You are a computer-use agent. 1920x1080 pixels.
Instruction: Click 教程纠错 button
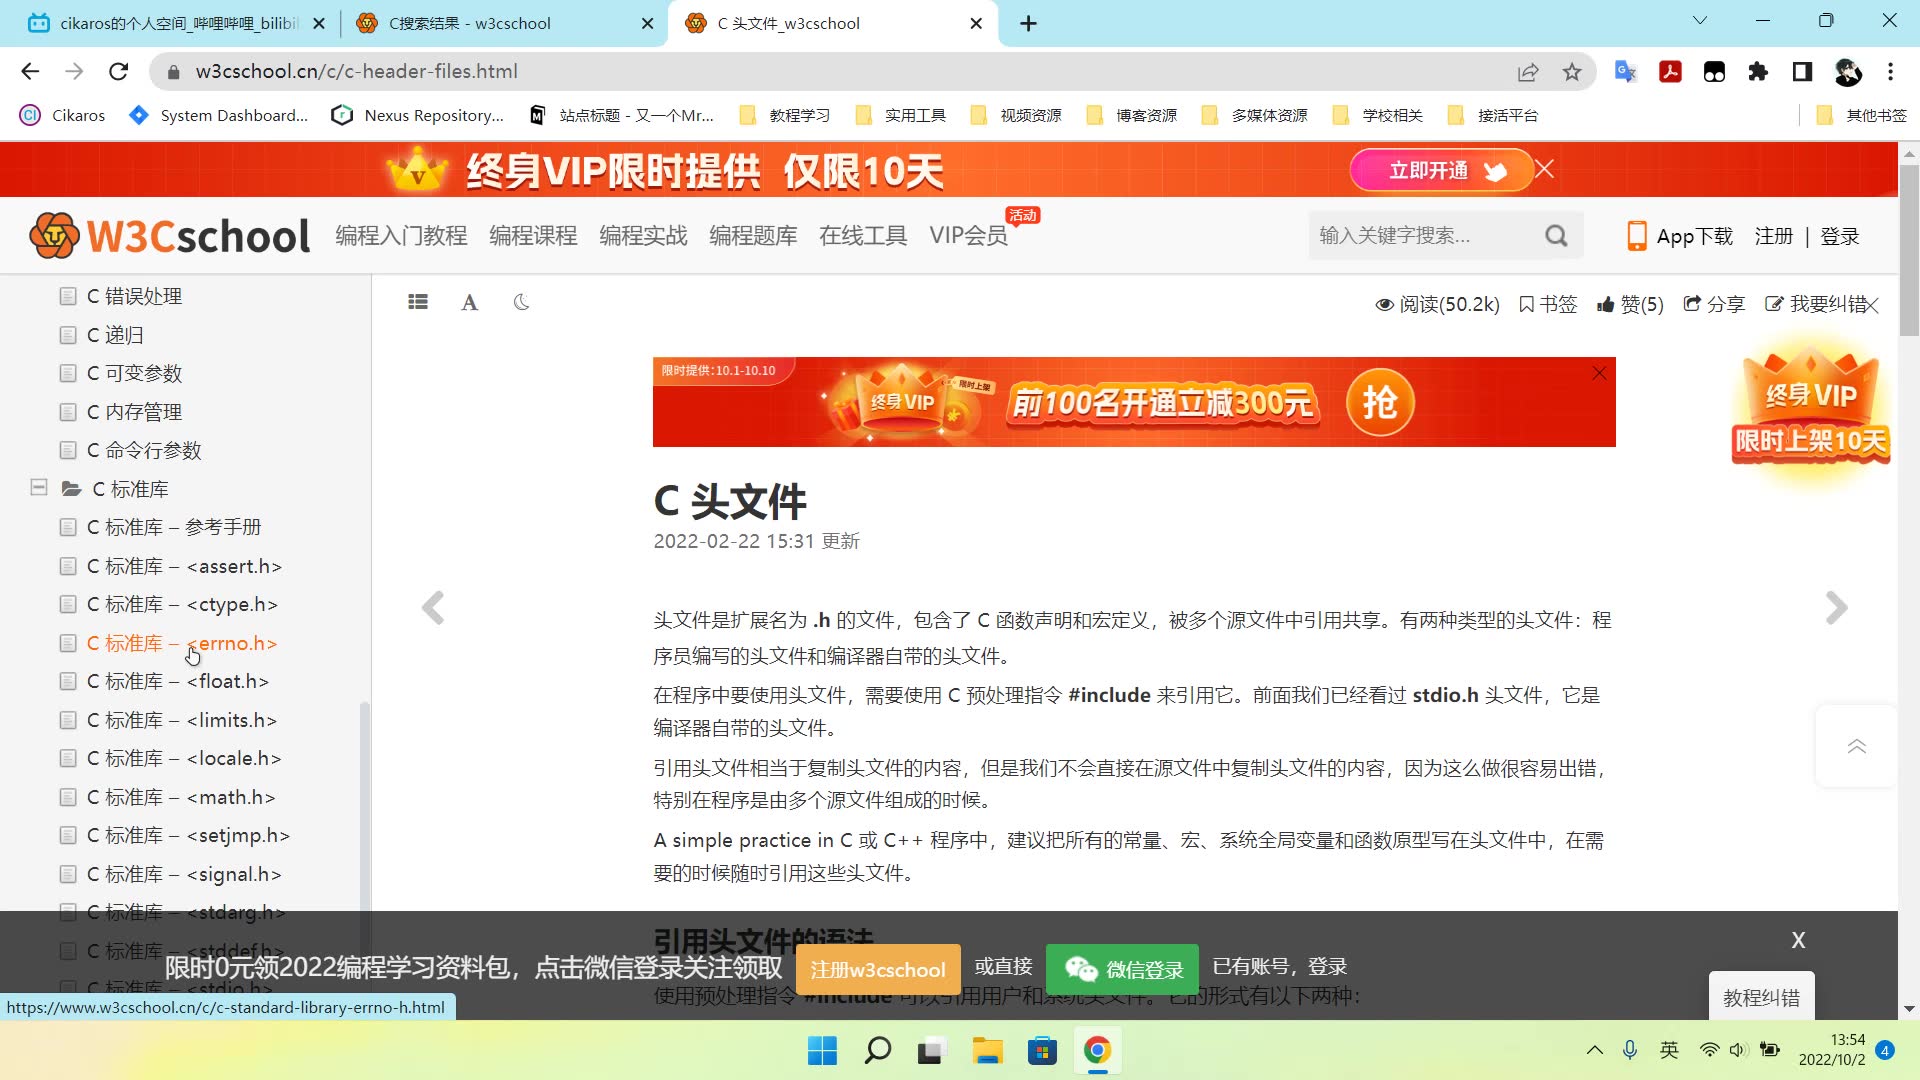tap(1761, 997)
